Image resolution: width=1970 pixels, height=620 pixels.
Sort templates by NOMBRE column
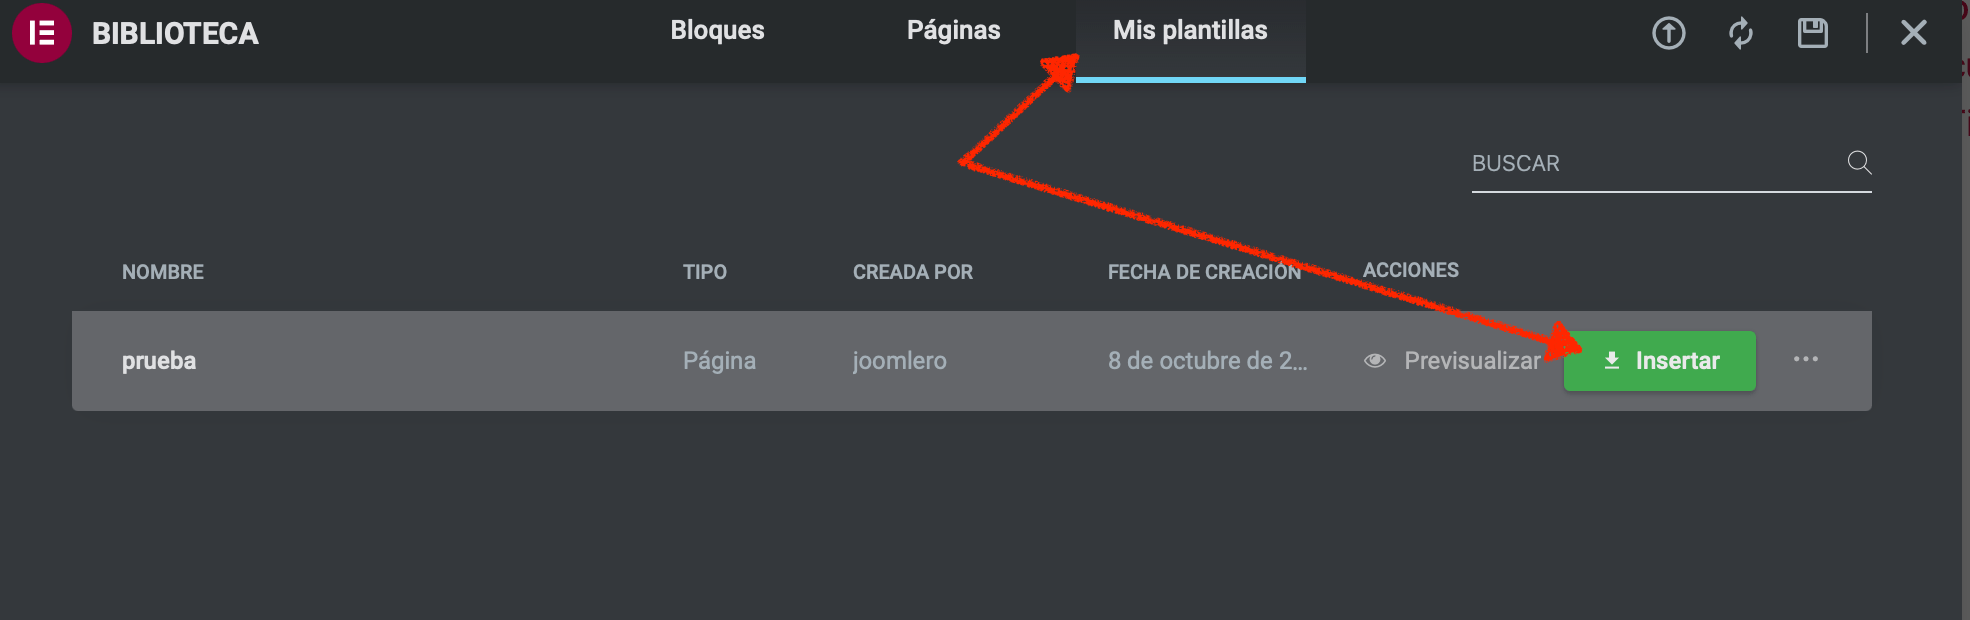tap(163, 272)
